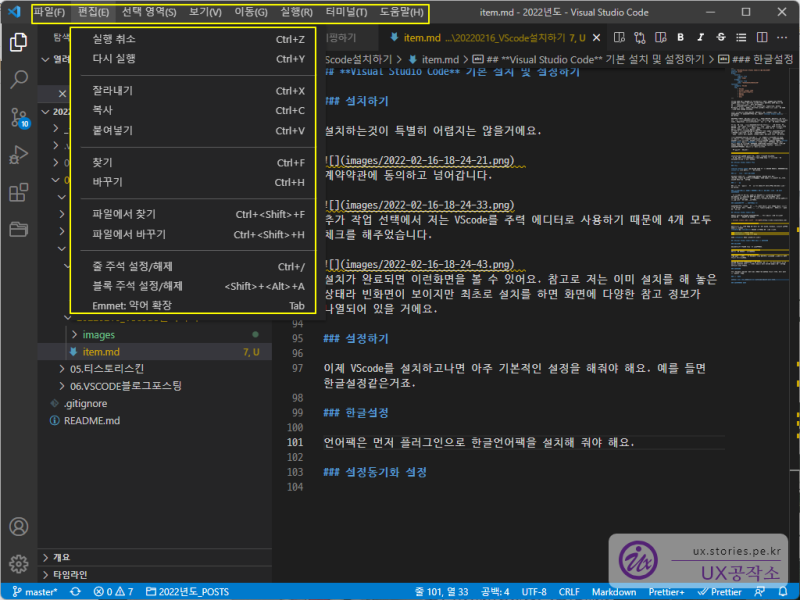Click the 2022년도_POSTS project status item
This screenshot has height=600, width=800.
(x=187, y=591)
